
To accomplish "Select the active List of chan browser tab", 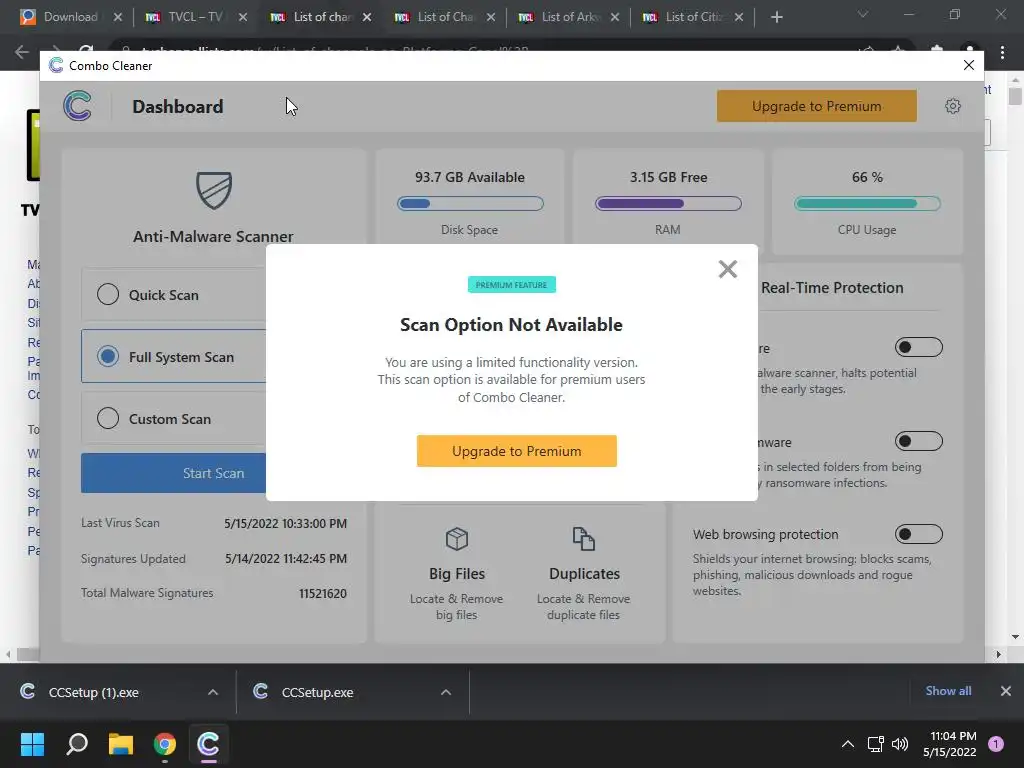I will click(320, 17).
